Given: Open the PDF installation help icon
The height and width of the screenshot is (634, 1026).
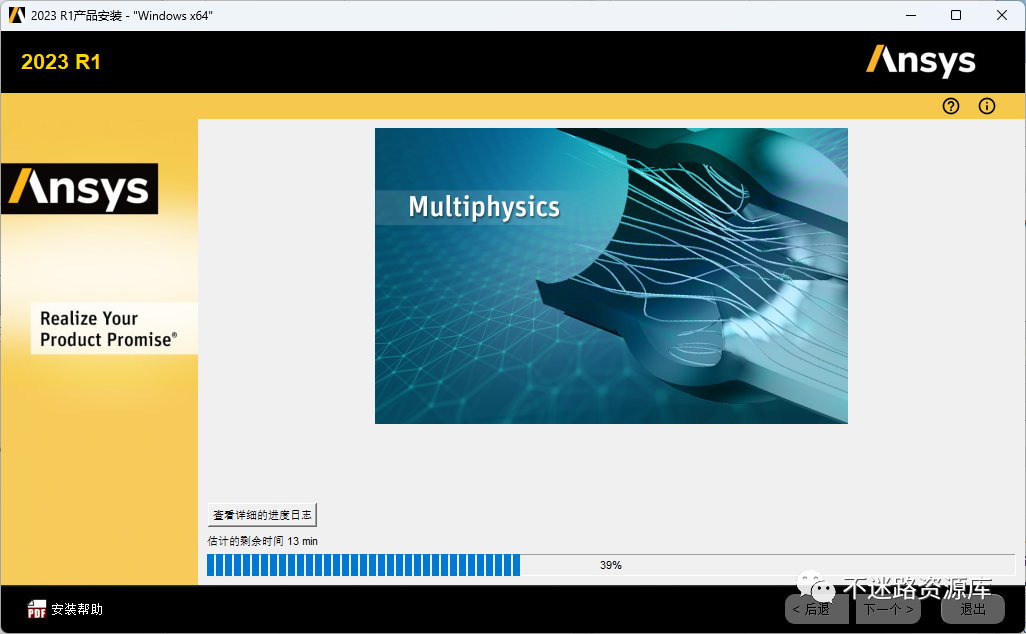Looking at the screenshot, I should click(37, 609).
